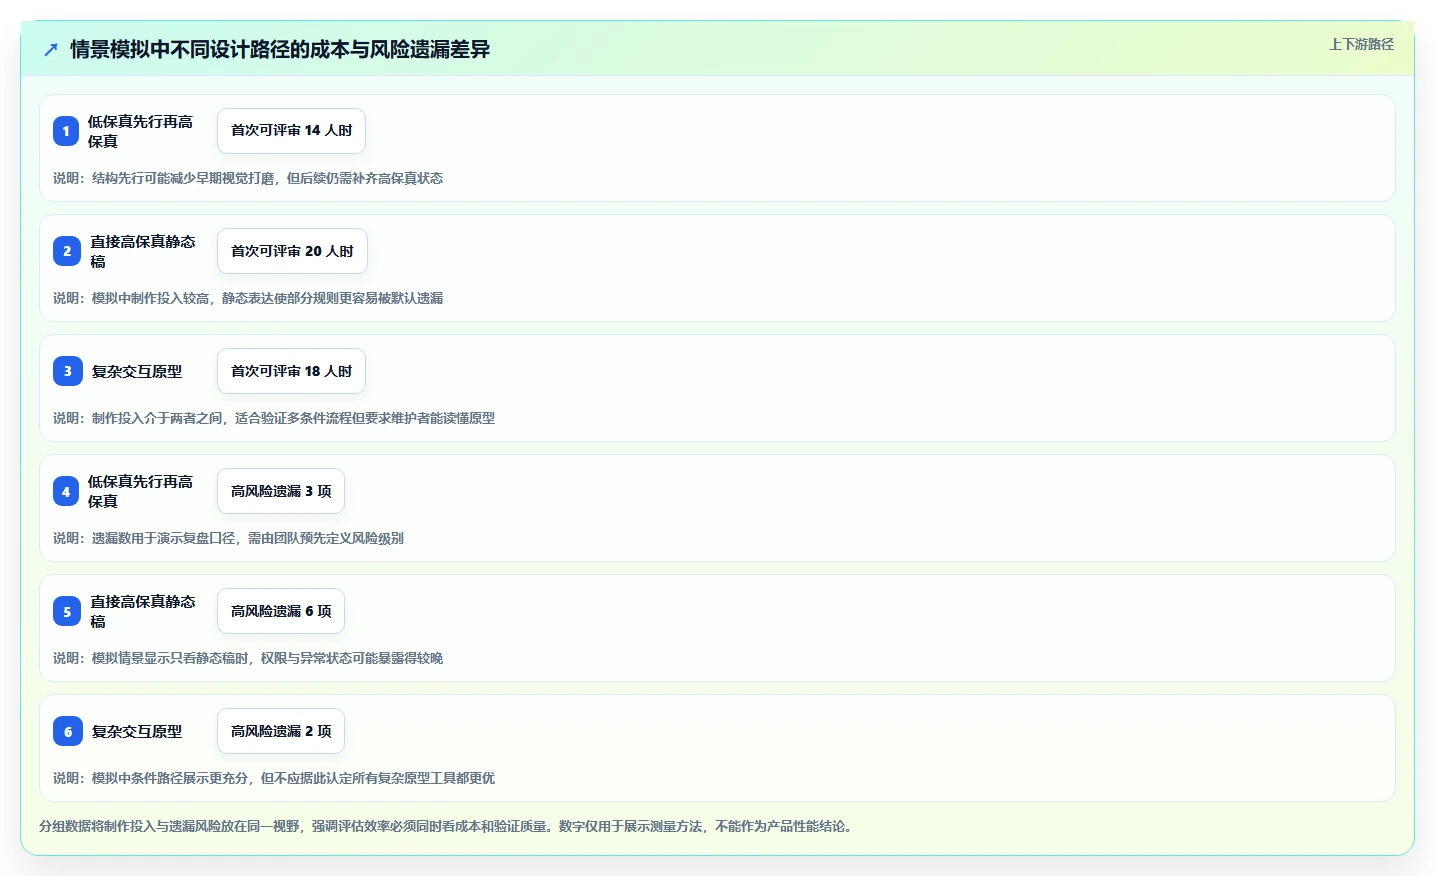This screenshot has height=876, width=1435.
Task: Click row 3 label 复杂交互原型
Action: (x=137, y=371)
